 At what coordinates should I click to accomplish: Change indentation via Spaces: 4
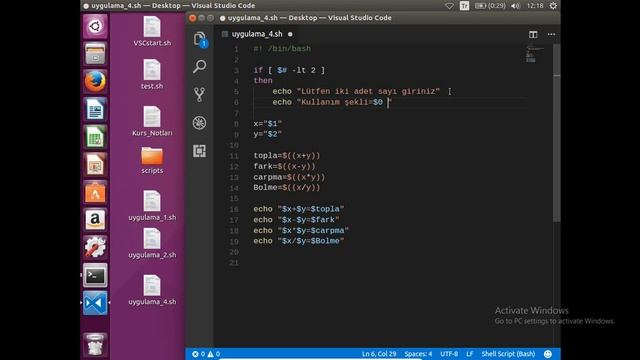(x=418, y=354)
